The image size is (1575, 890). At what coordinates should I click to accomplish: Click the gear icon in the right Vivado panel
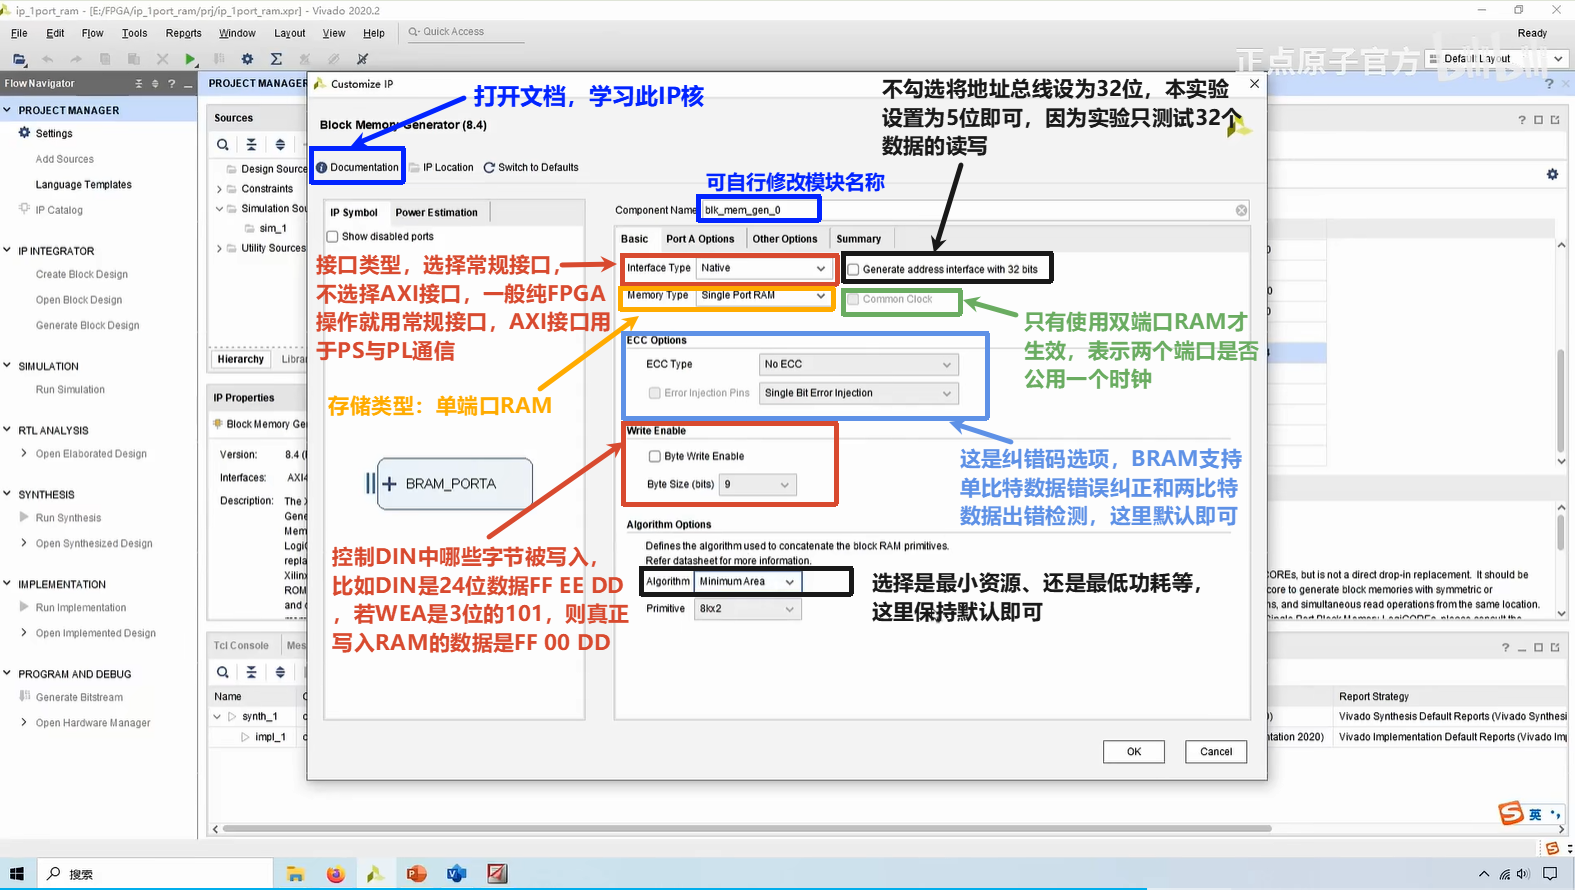coord(1552,174)
